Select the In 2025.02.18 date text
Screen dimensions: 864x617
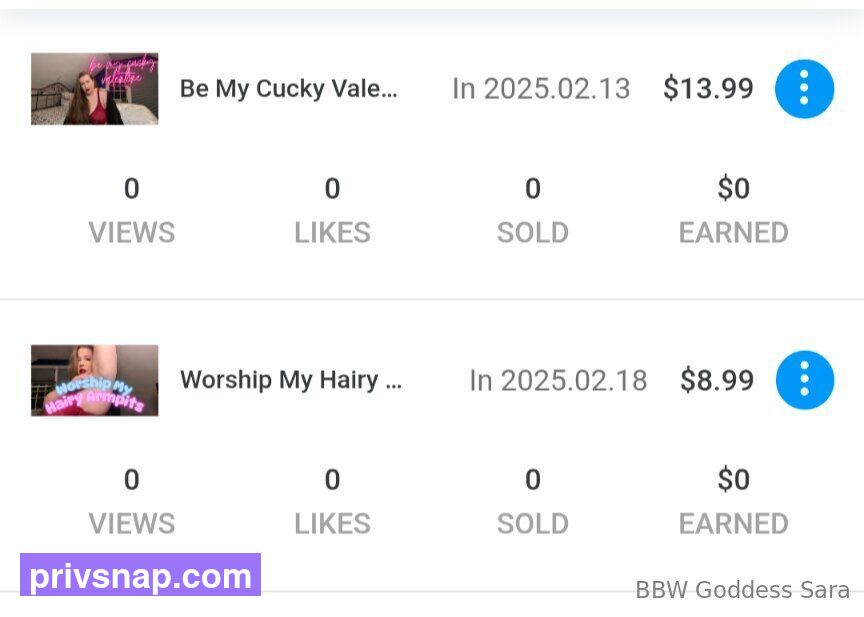[x=558, y=380]
